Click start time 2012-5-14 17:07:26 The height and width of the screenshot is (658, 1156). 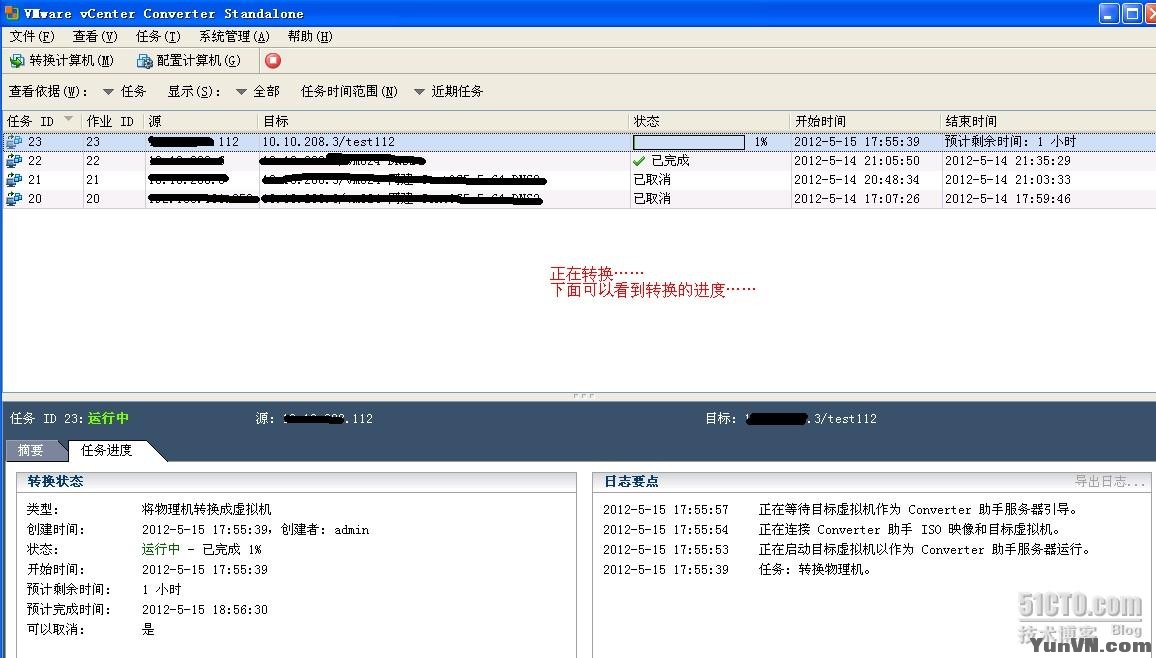[857, 199]
